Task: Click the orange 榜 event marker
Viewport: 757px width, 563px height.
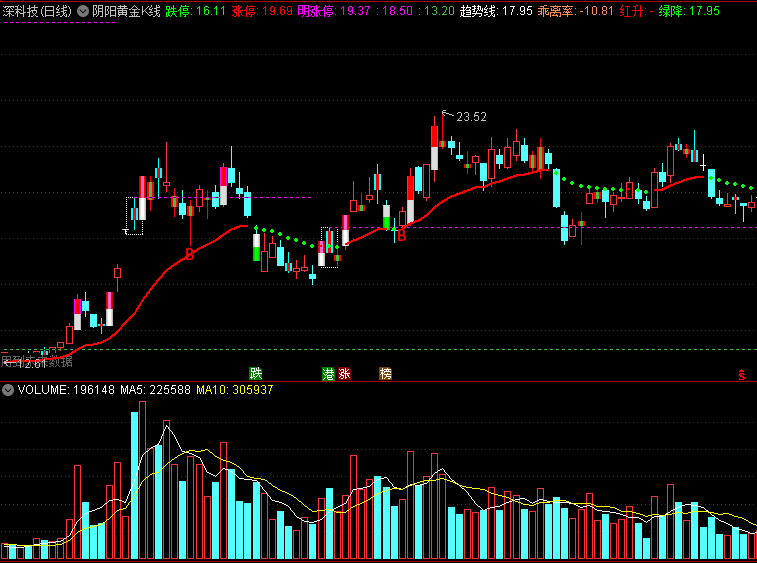Action: click(385, 373)
